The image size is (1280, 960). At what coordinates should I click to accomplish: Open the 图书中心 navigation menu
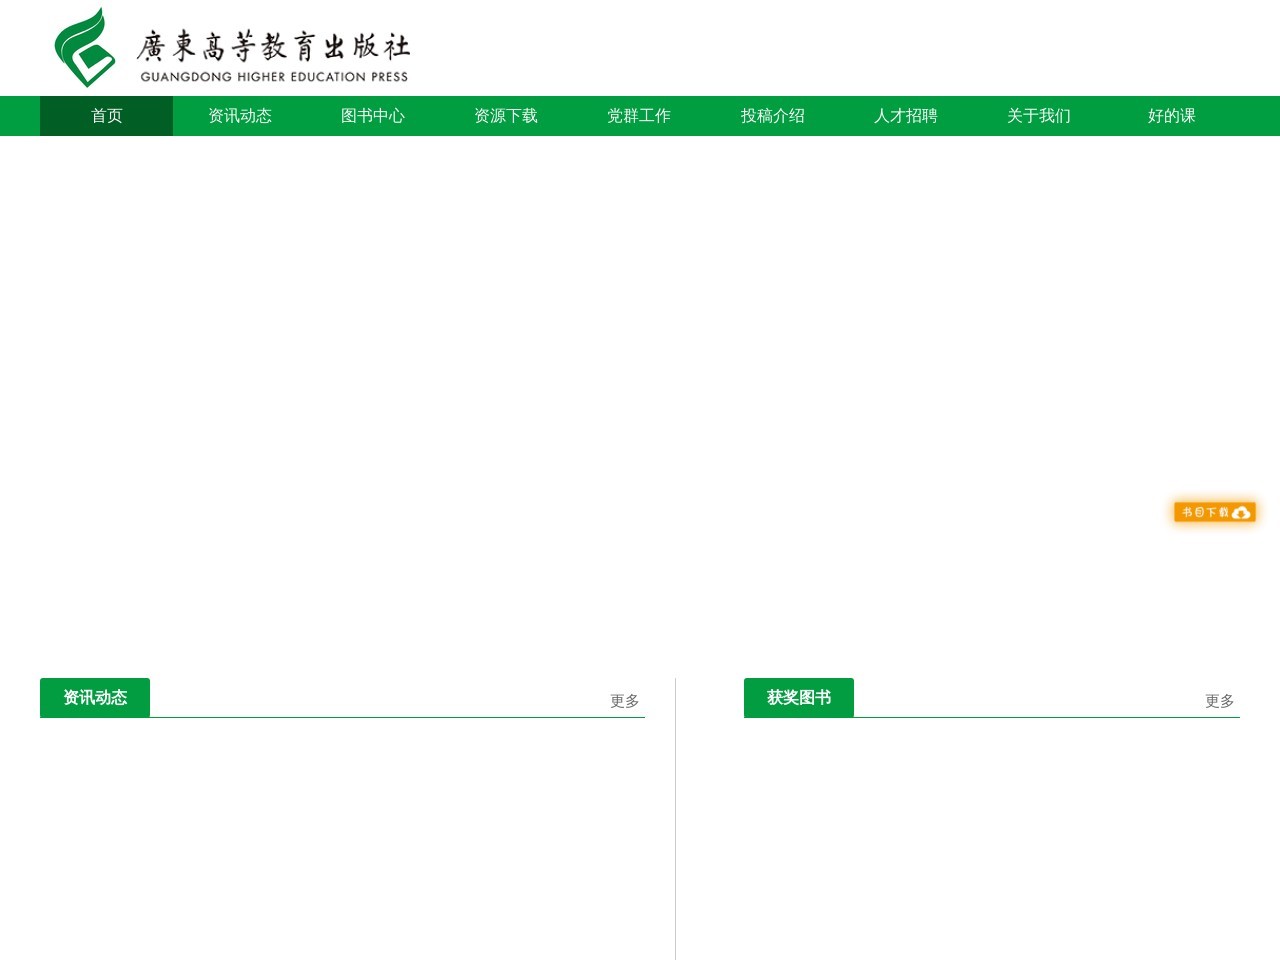pos(372,116)
